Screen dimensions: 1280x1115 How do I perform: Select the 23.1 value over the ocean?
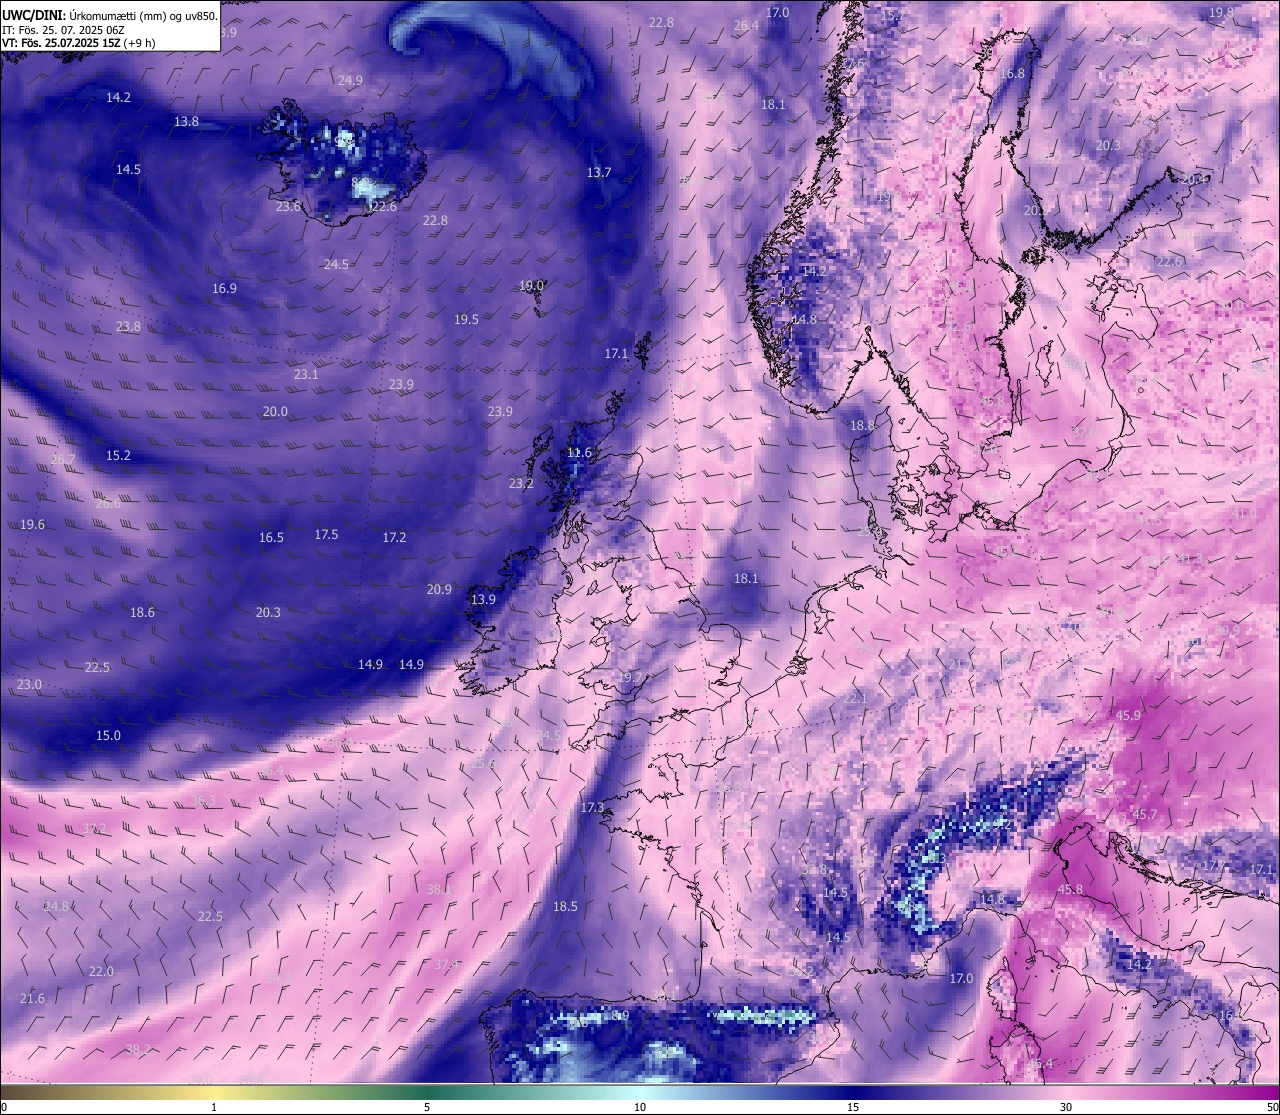coord(306,374)
